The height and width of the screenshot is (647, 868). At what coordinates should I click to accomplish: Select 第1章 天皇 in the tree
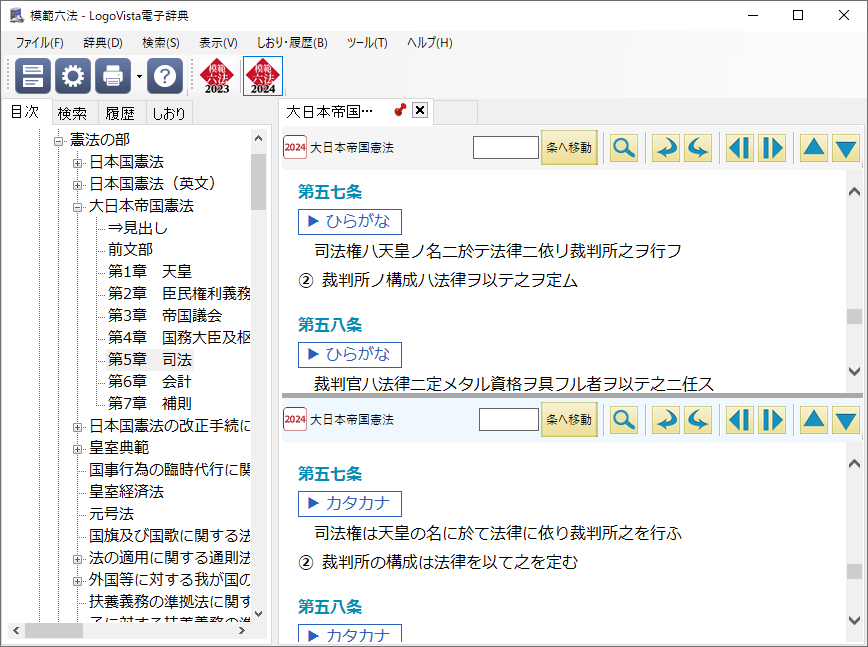pyautogui.click(x=149, y=271)
